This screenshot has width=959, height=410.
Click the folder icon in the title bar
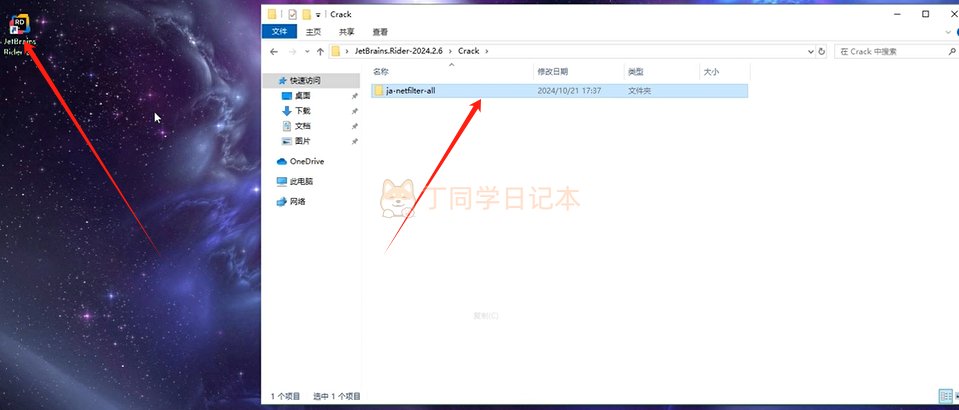[x=272, y=14]
